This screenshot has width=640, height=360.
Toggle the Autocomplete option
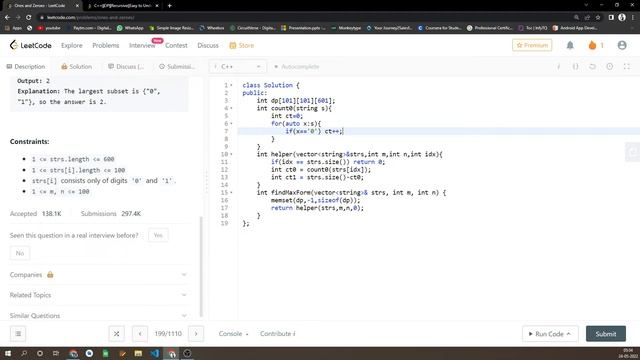296,67
